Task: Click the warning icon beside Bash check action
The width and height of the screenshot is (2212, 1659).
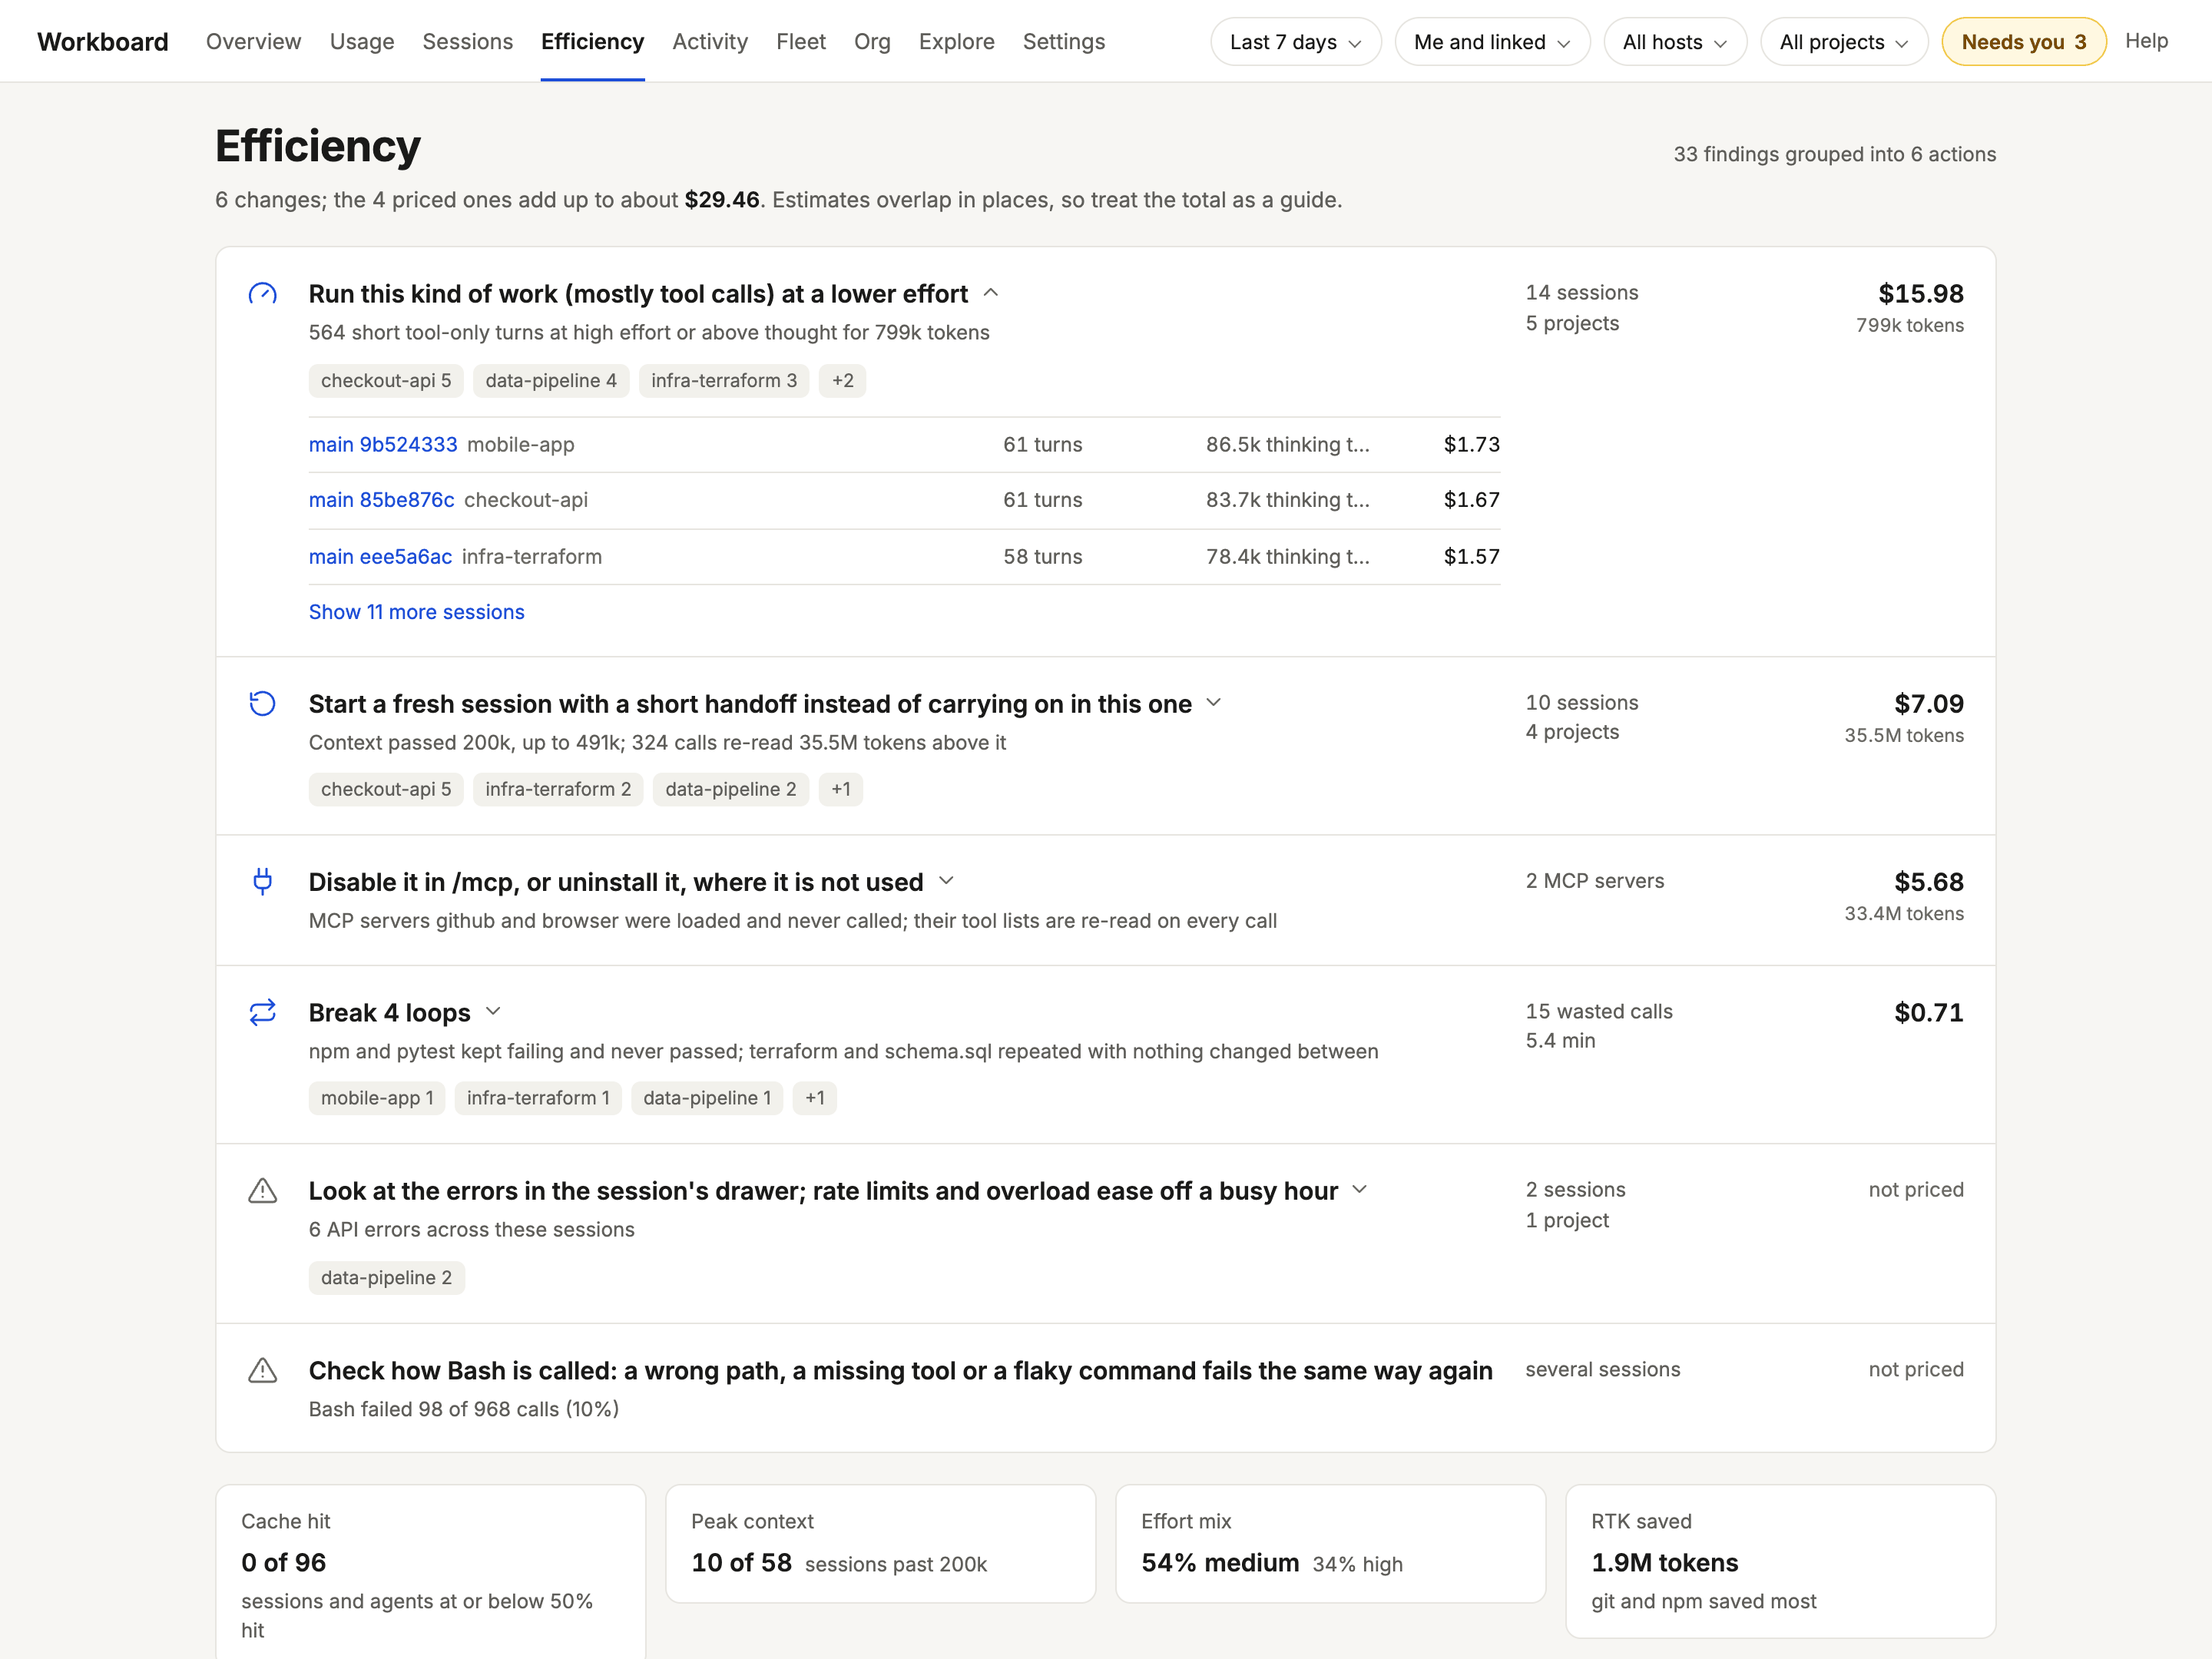Action: tap(262, 1371)
